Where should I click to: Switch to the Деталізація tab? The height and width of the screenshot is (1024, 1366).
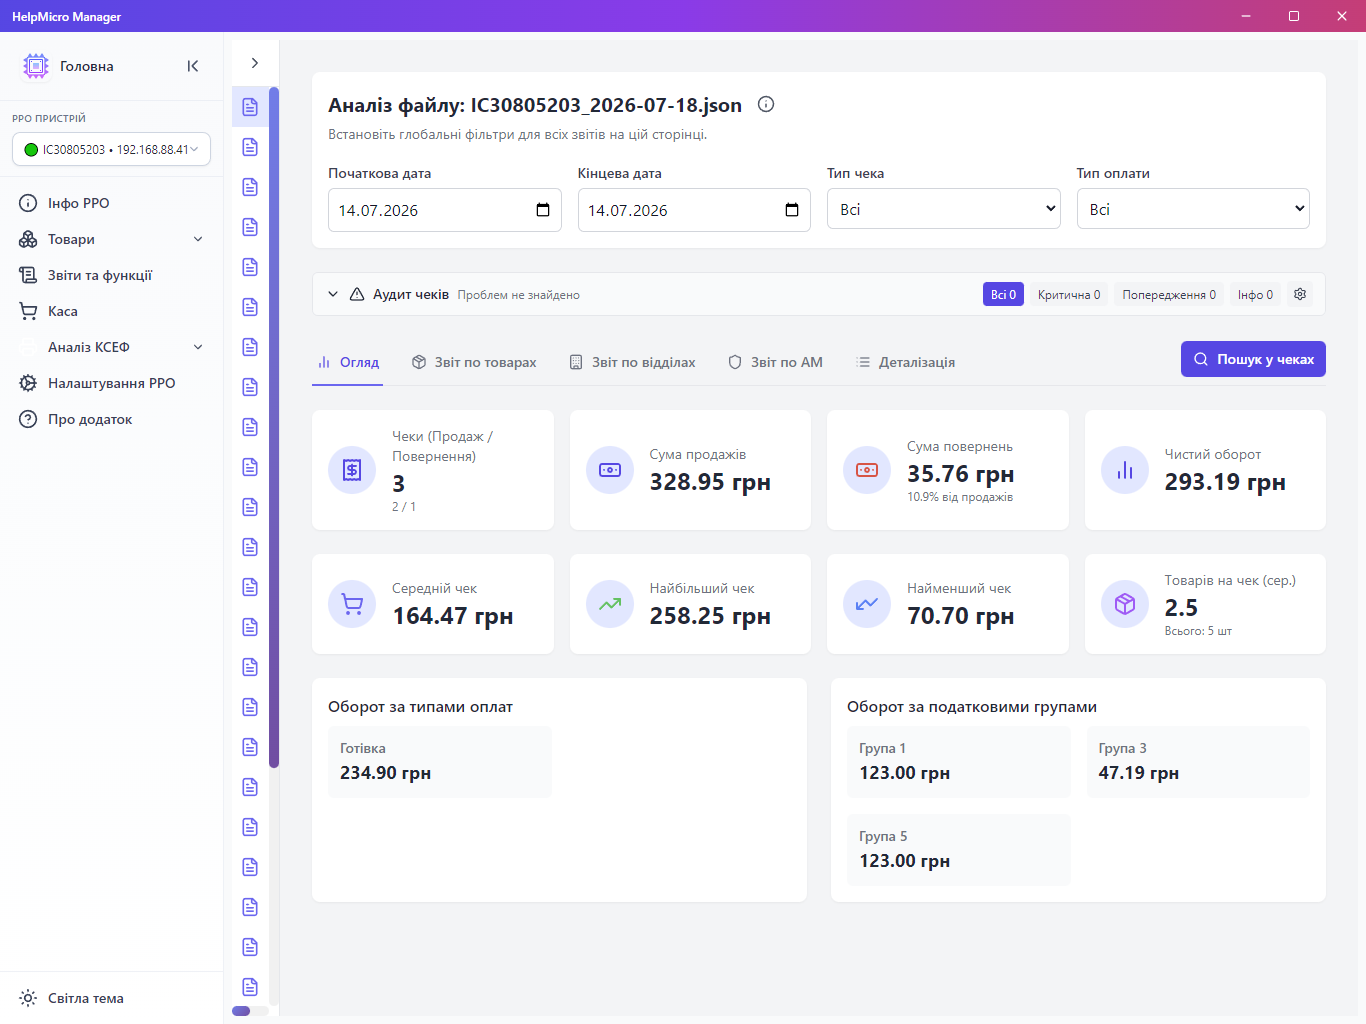(905, 362)
